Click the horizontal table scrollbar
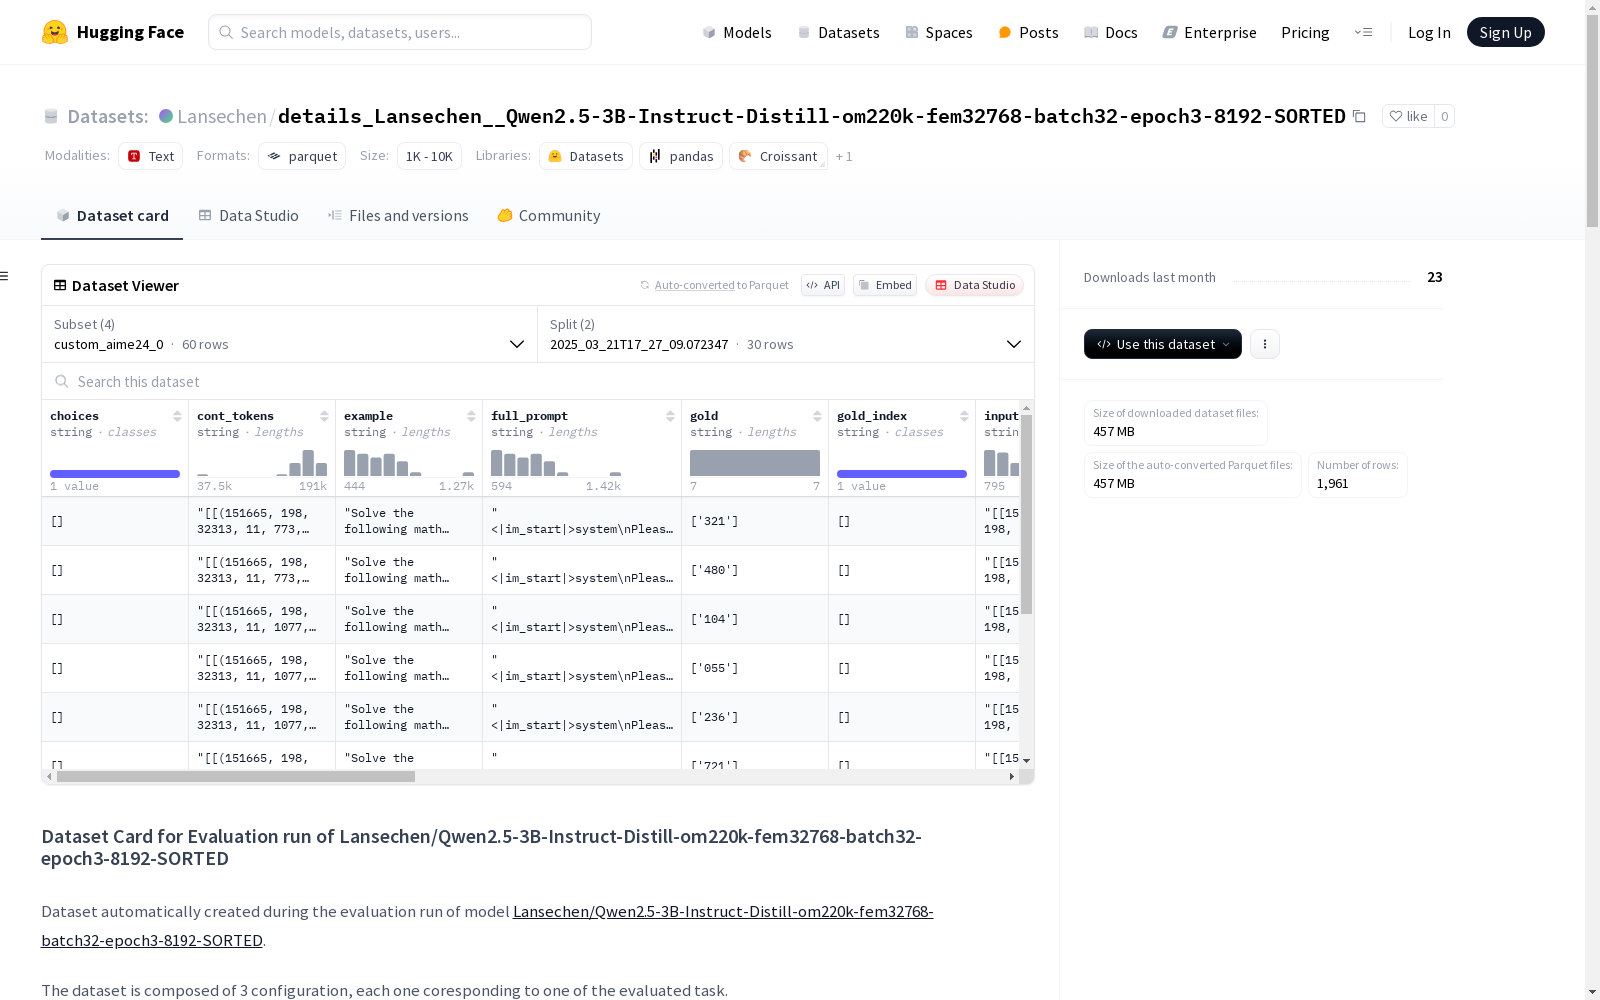1600x1000 pixels. 236,776
